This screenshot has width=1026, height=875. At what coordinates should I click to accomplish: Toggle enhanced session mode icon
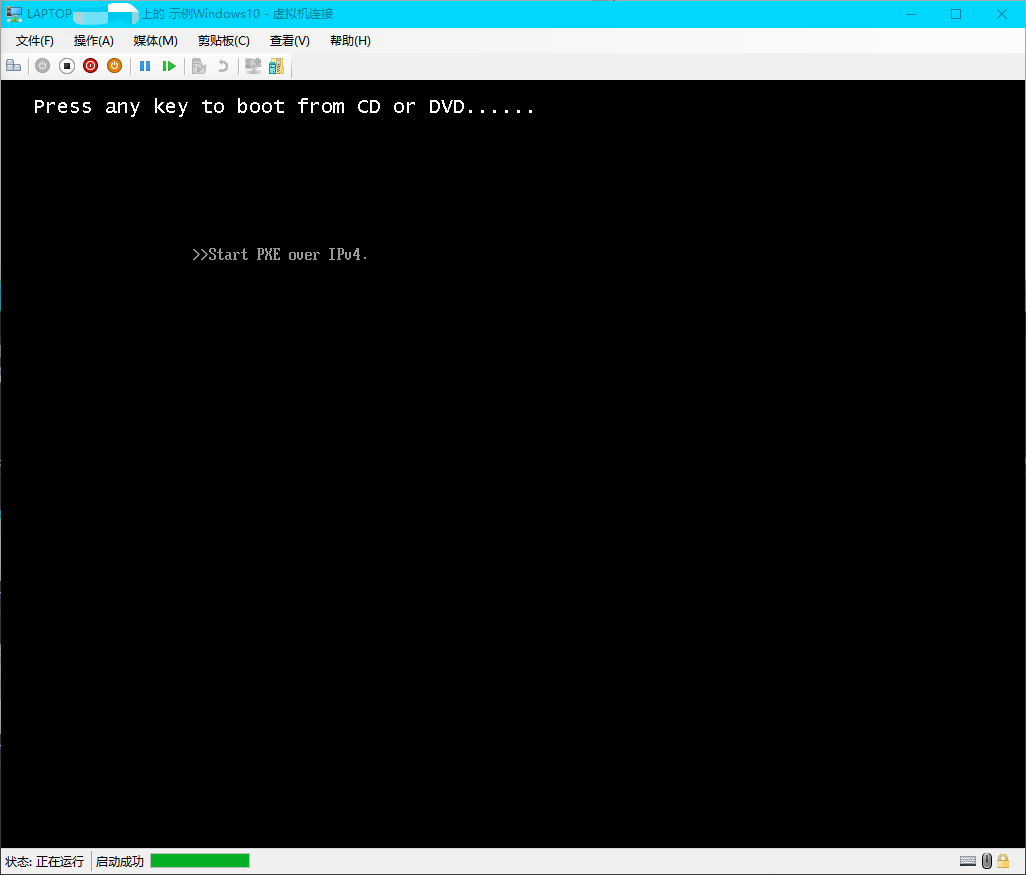[253, 65]
